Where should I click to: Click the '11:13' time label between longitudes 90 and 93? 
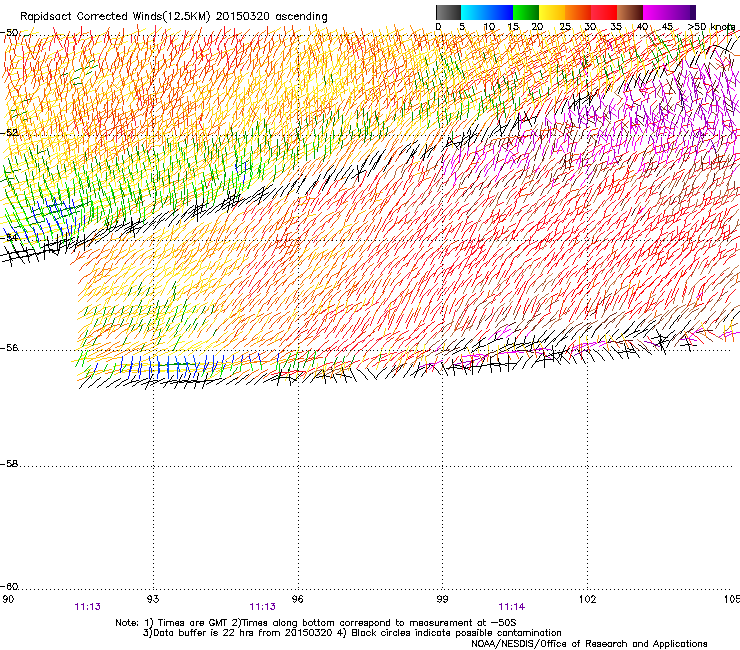(87, 607)
